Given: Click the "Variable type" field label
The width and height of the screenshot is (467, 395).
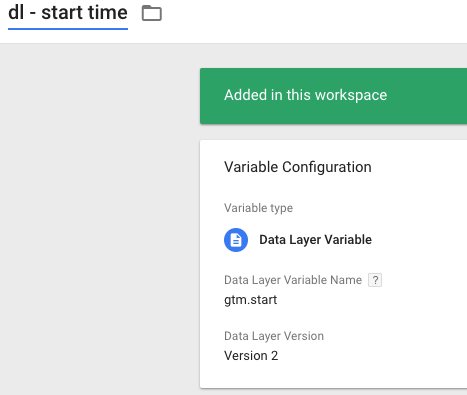Looking at the screenshot, I should [258, 208].
